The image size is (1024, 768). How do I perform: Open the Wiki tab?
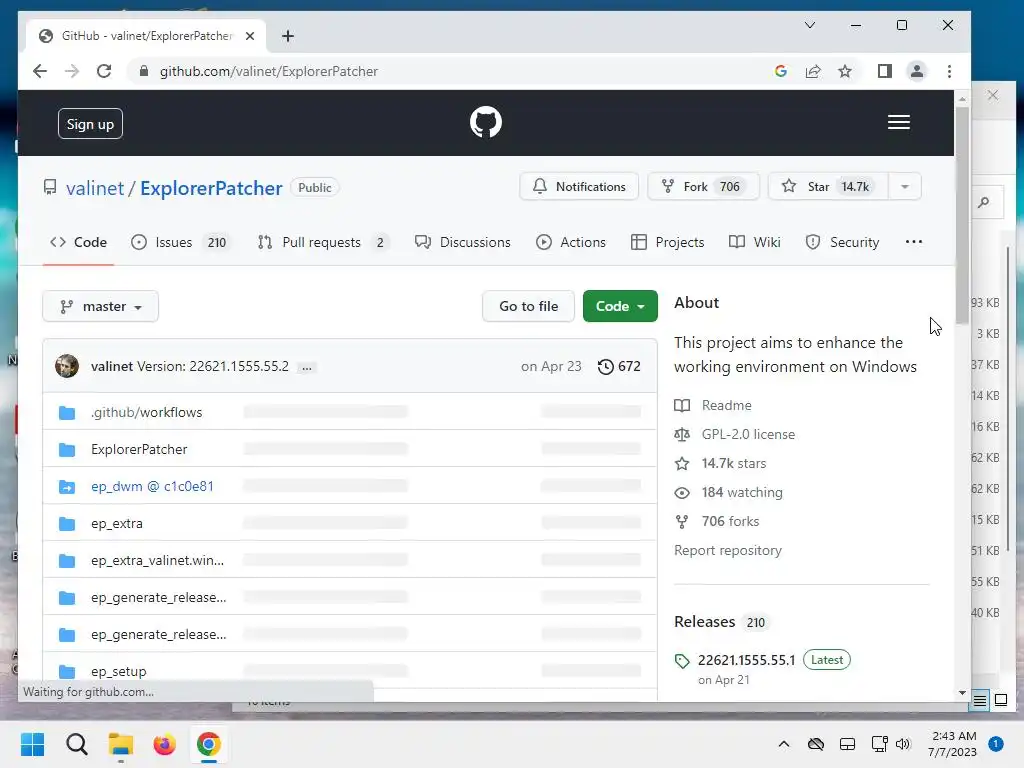(x=755, y=242)
